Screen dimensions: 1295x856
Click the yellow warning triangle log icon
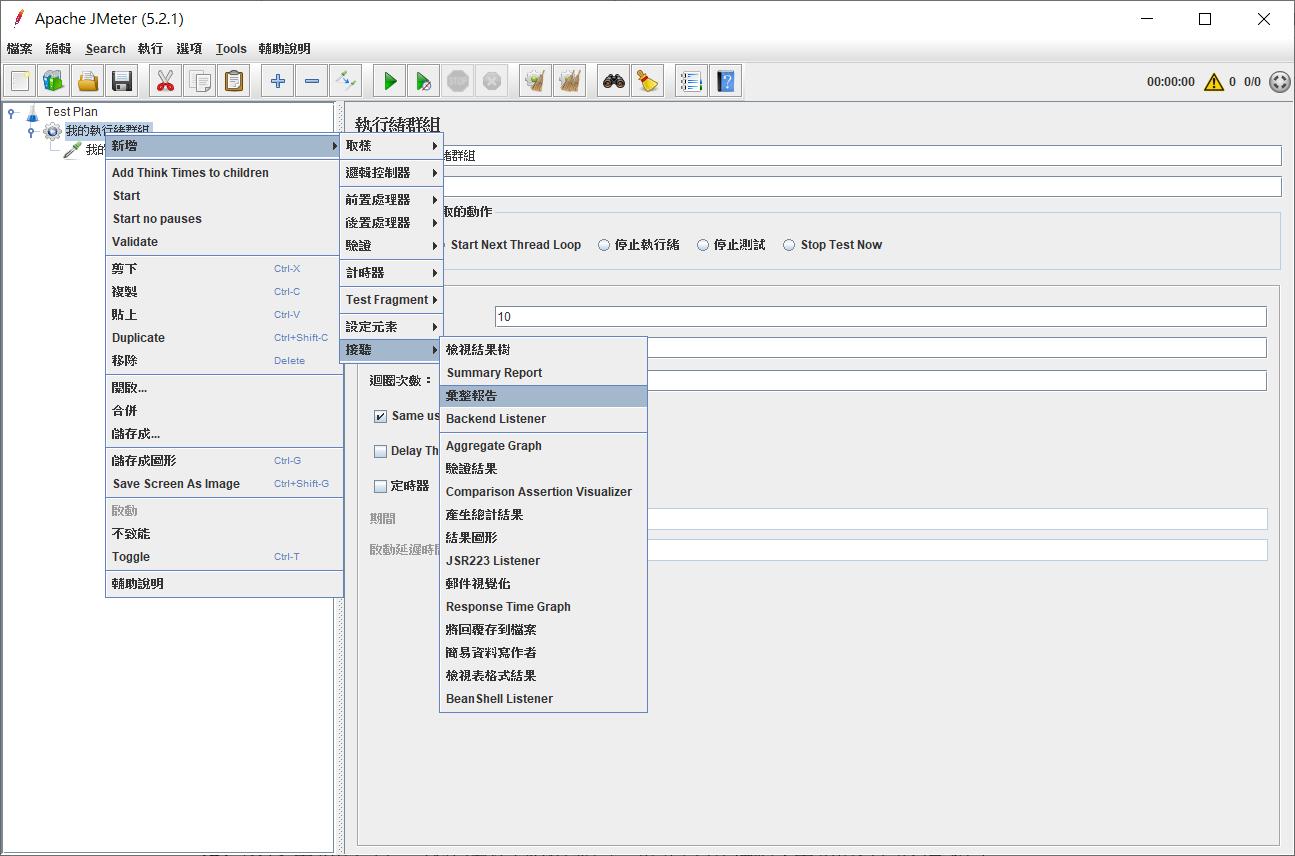pyautogui.click(x=1214, y=82)
